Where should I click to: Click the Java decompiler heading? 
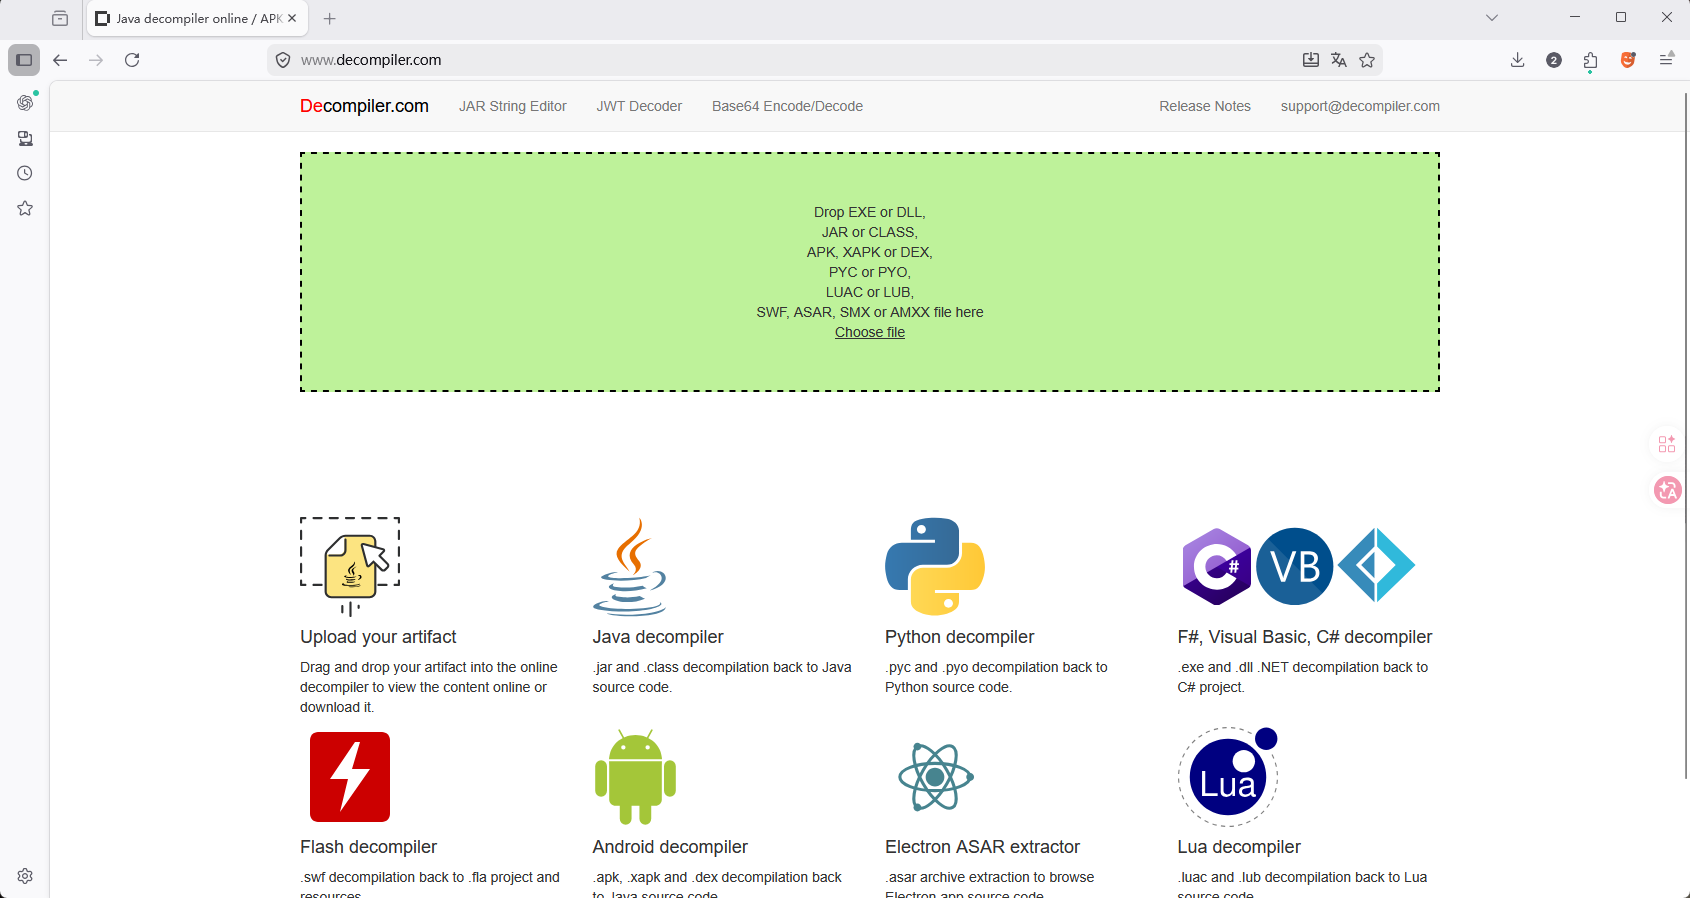[x=658, y=637]
